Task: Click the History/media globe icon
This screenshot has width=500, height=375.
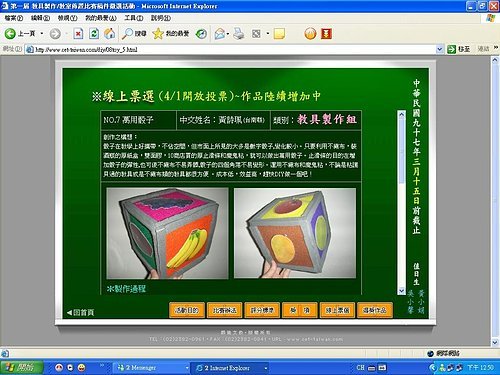Action: coord(201,34)
